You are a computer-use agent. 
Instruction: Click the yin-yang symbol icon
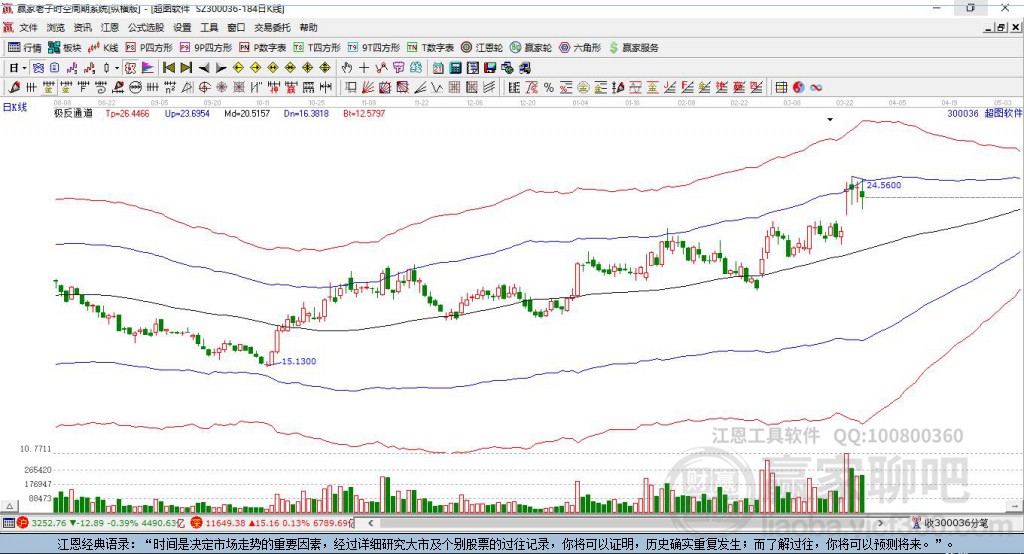799,88
